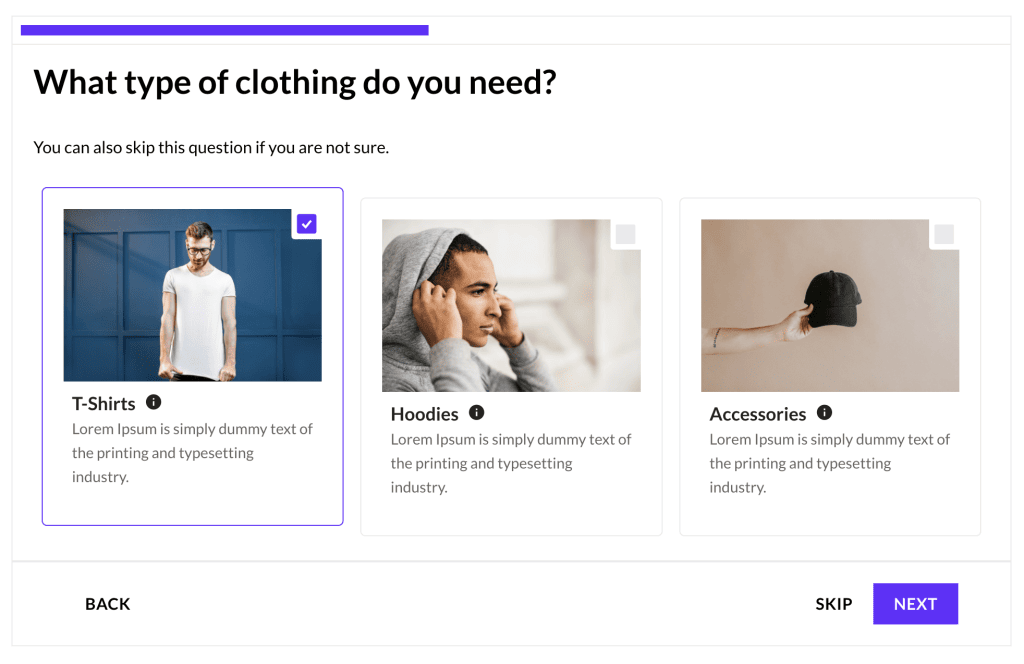Image resolution: width=1024 pixels, height=664 pixels.
Task: Click the T-Shirts product photo
Action: (192, 294)
